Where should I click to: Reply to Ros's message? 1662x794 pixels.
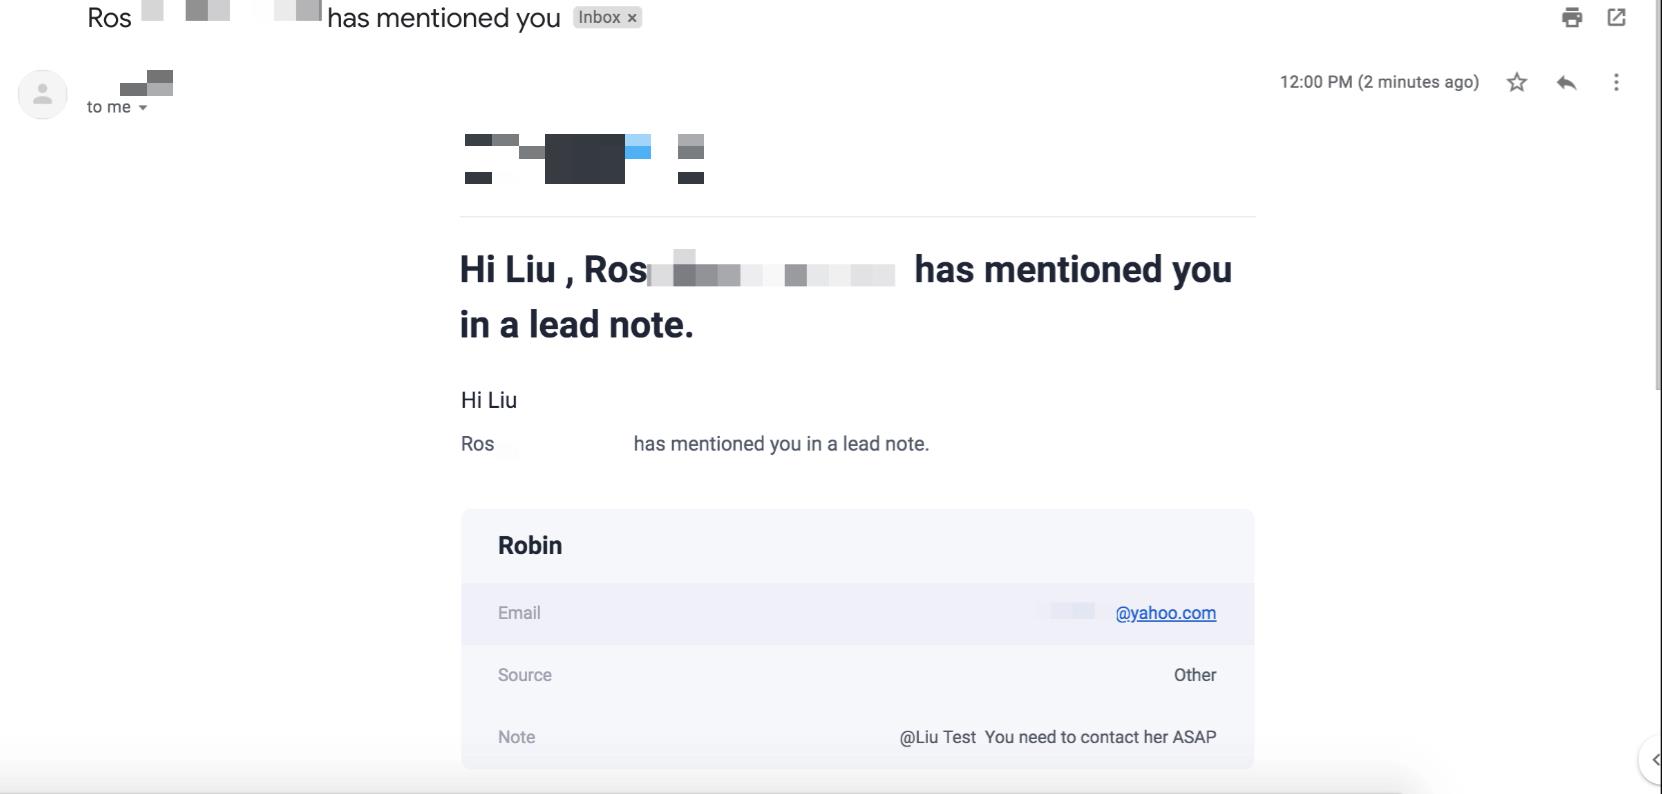[1567, 82]
